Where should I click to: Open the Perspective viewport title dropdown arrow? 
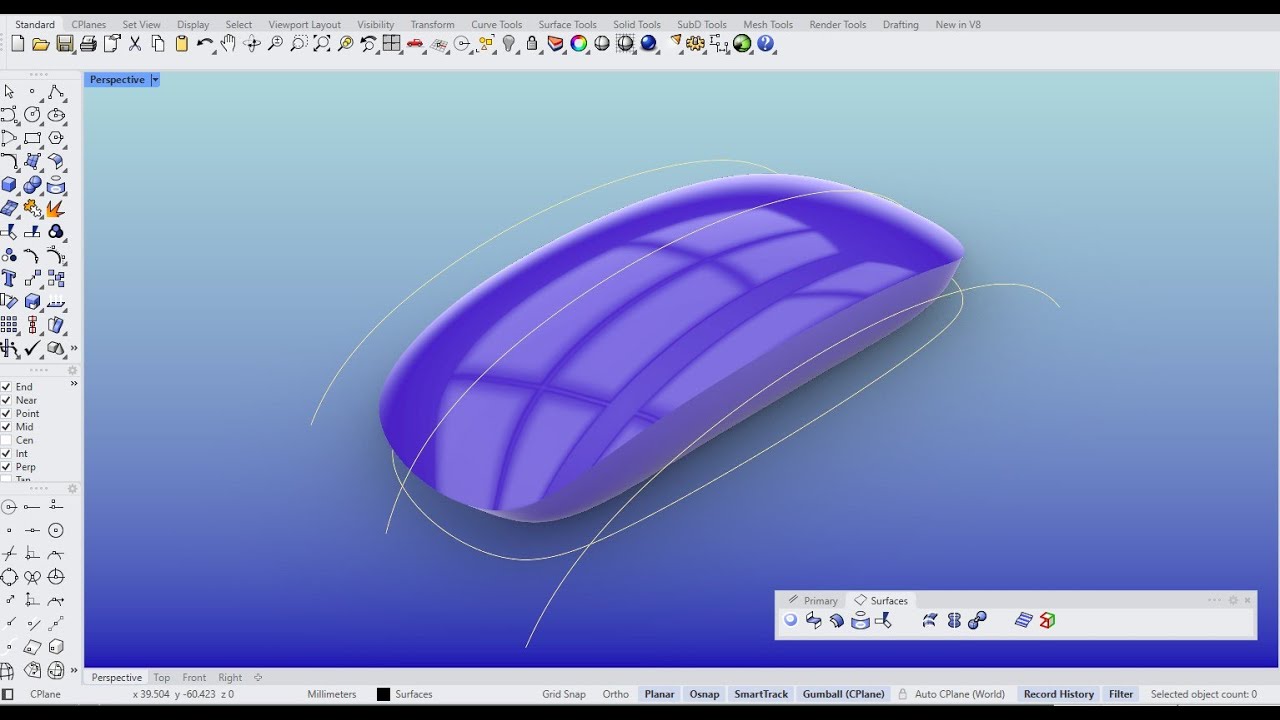[x=155, y=80]
